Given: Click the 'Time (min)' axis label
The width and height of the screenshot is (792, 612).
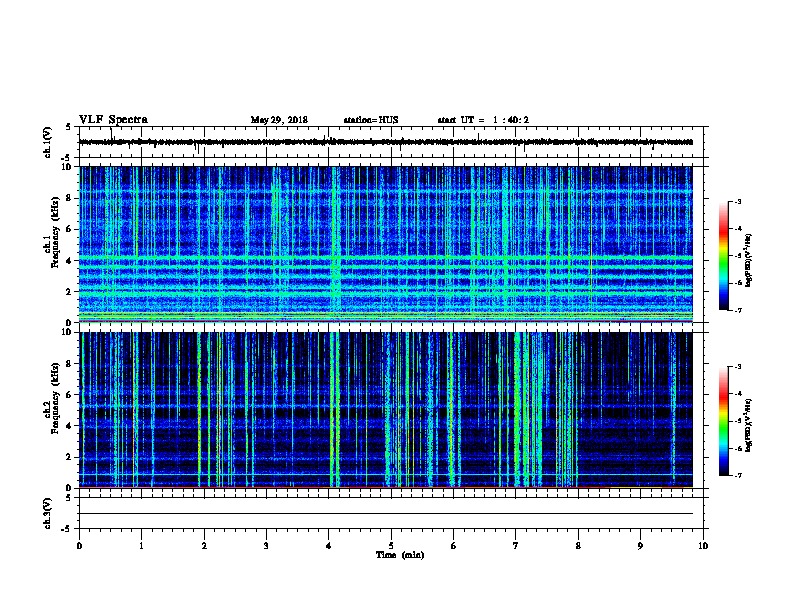Looking at the screenshot, I should (x=400, y=555).
